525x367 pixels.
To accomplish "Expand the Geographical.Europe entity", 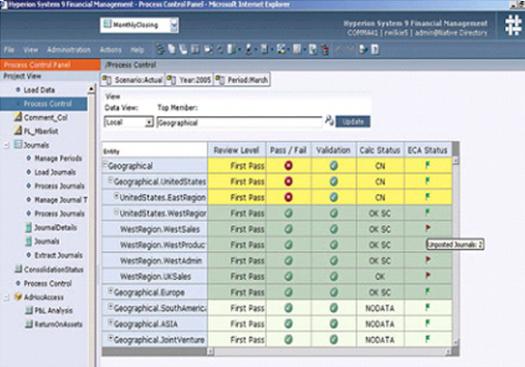I will pos(110,291).
